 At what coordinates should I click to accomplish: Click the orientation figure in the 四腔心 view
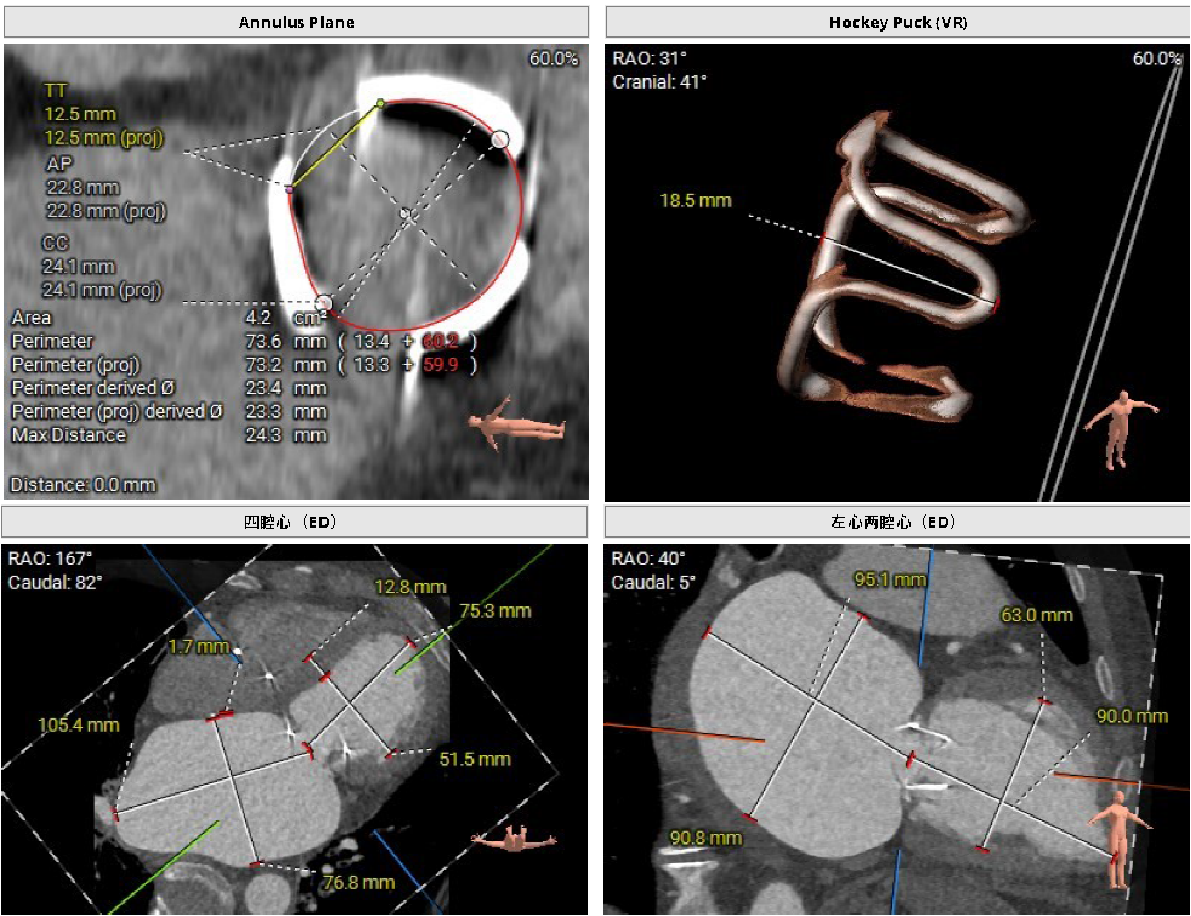[514, 838]
